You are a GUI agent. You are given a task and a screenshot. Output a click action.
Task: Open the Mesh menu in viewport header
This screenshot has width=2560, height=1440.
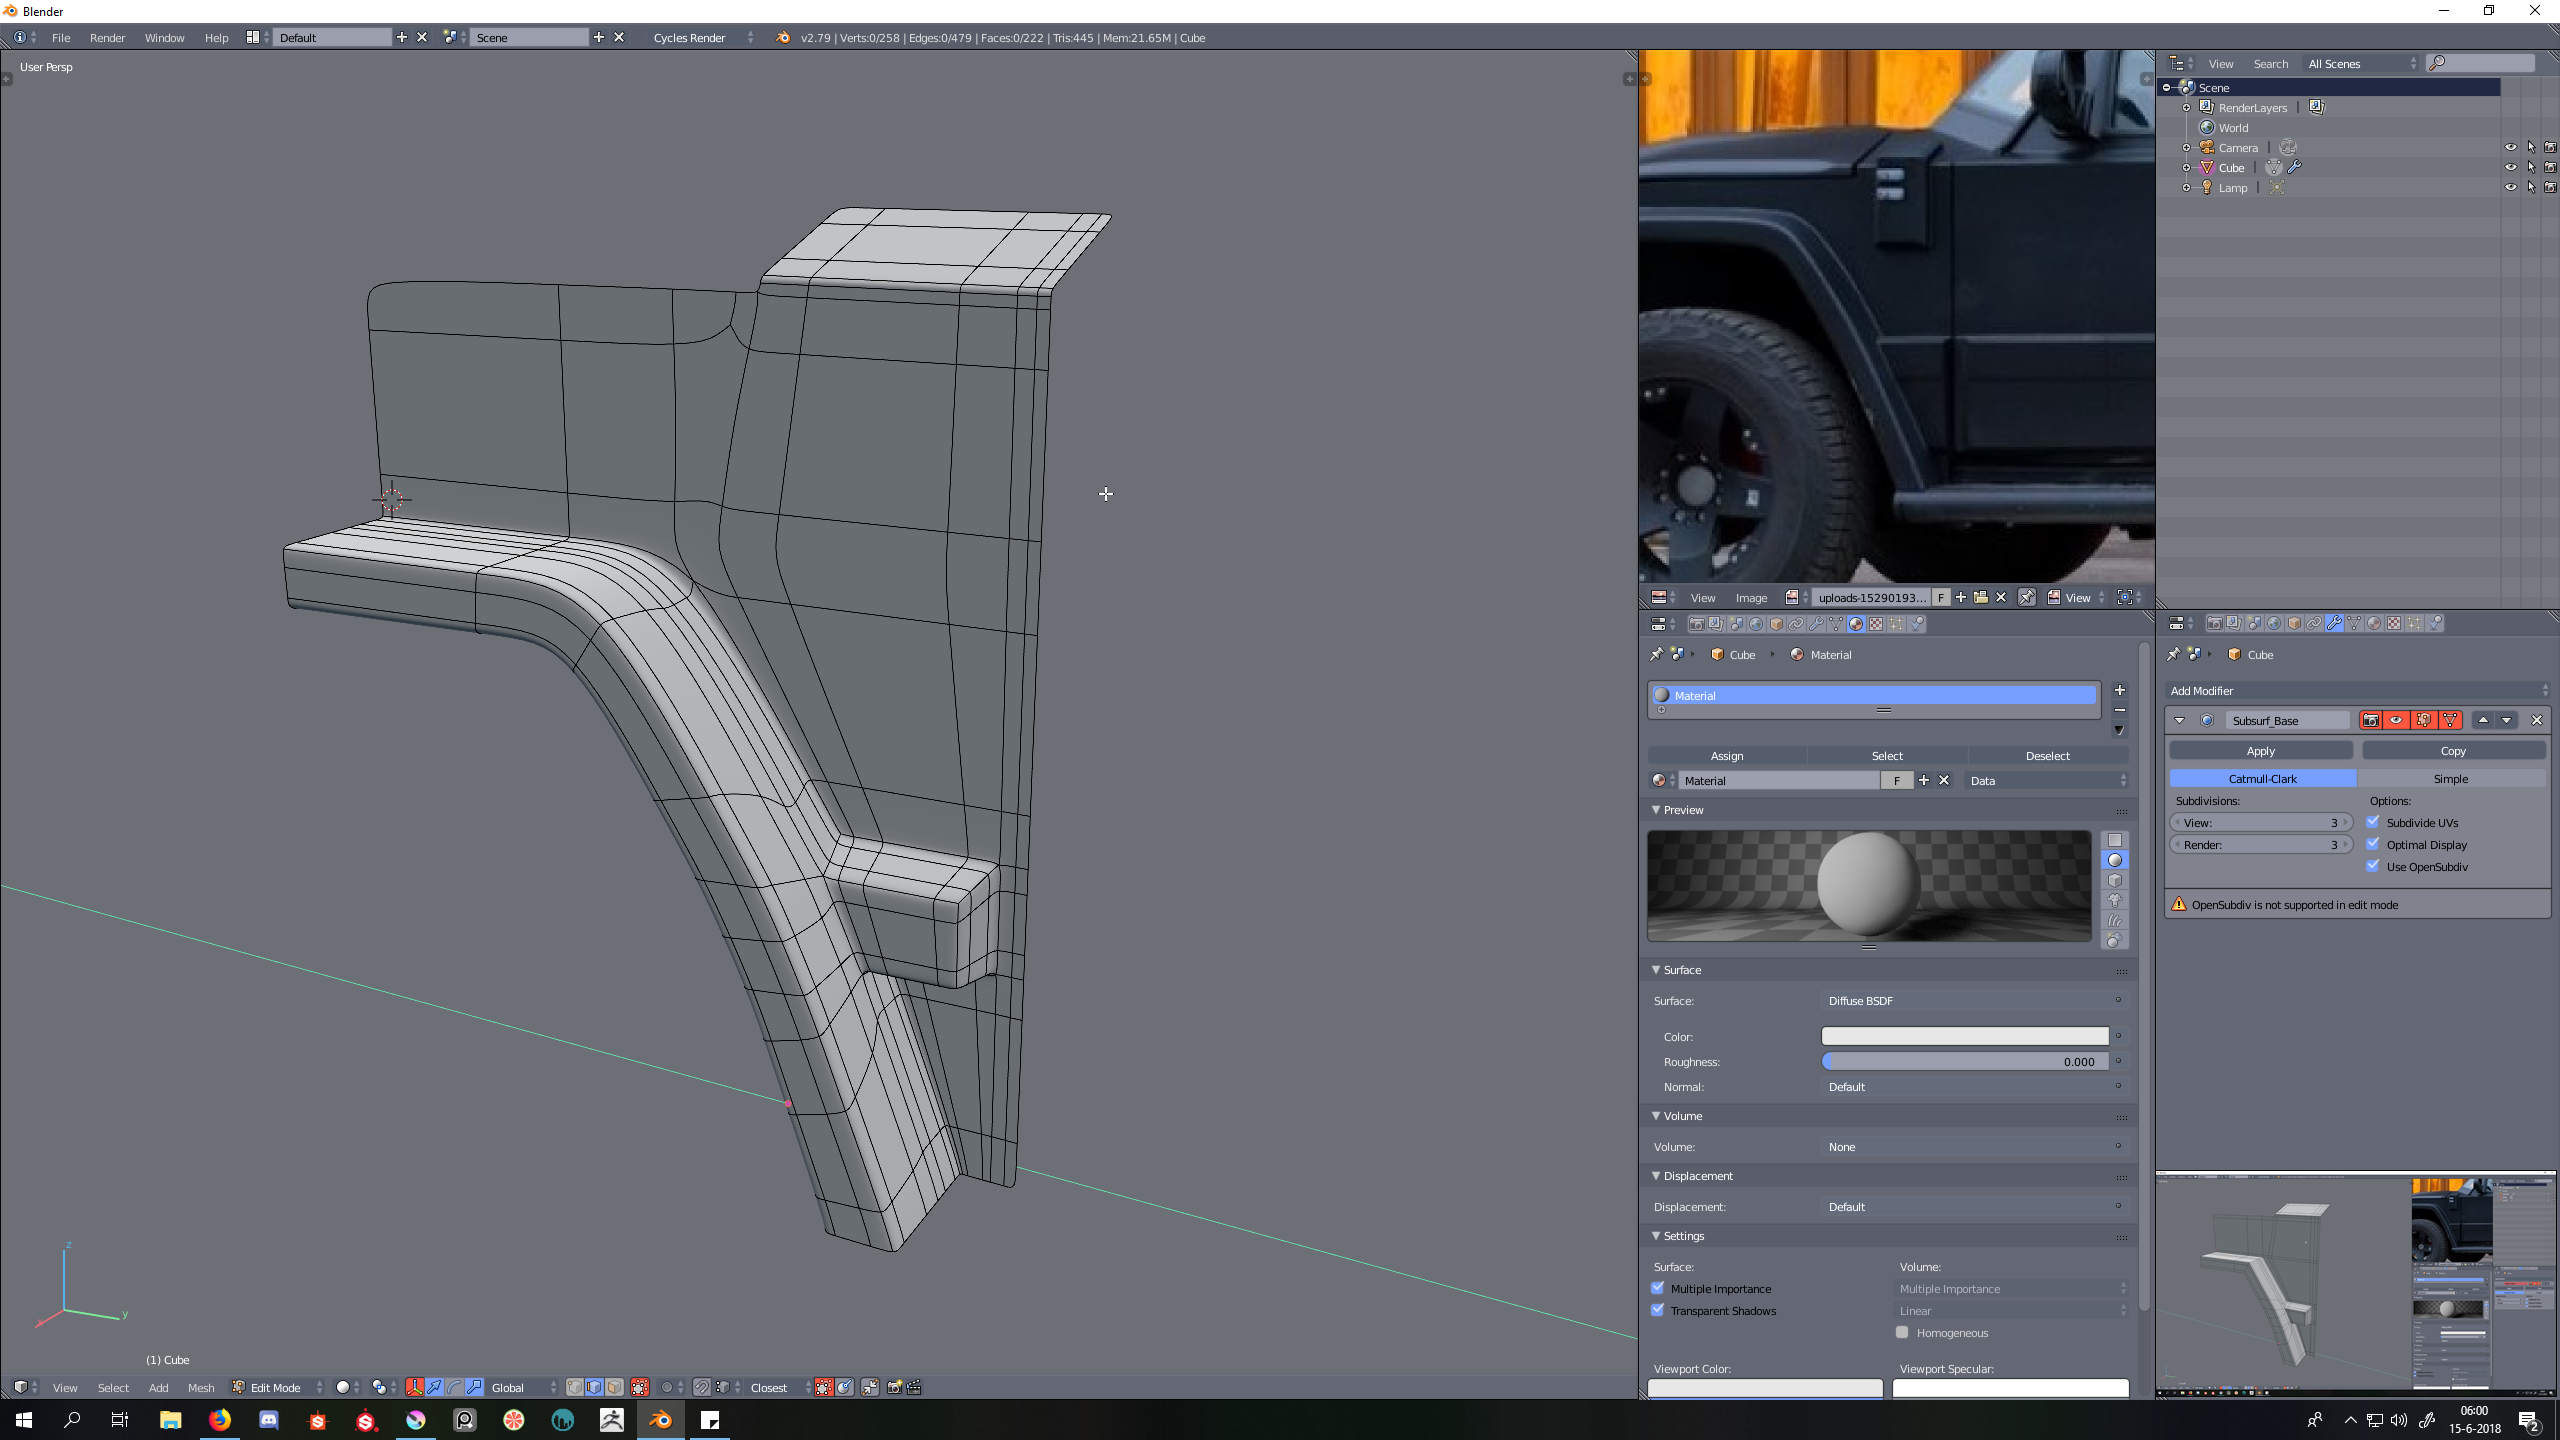pyautogui.click(x=200, y=1387)
